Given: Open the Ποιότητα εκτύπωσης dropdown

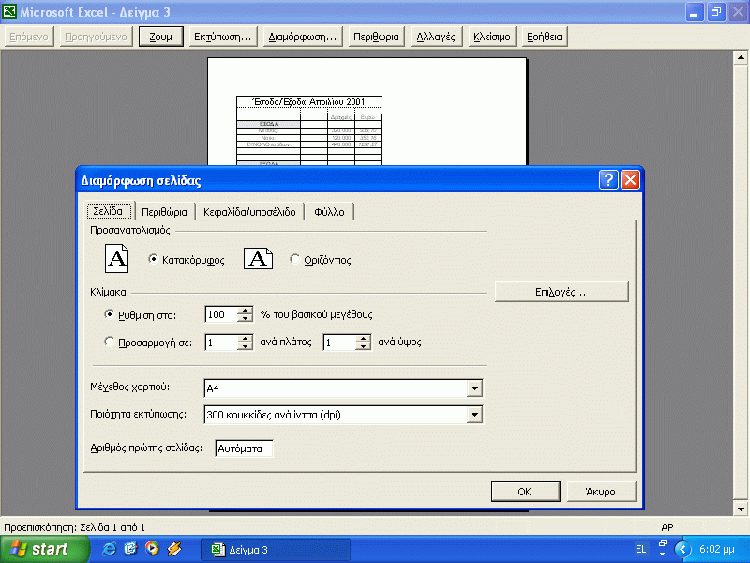Looking at the screenshot, I should coord(474,414).
